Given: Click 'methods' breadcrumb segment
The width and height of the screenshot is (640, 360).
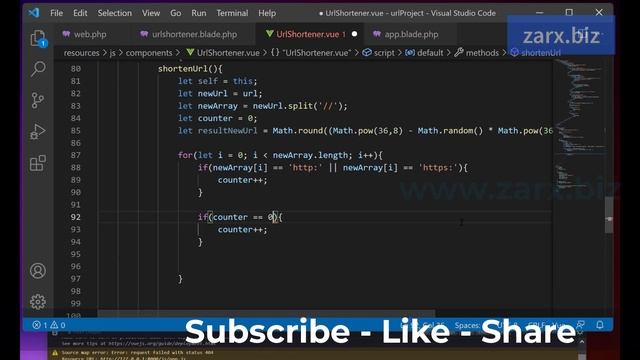Looking at the screenshot, I should (477, 53).
